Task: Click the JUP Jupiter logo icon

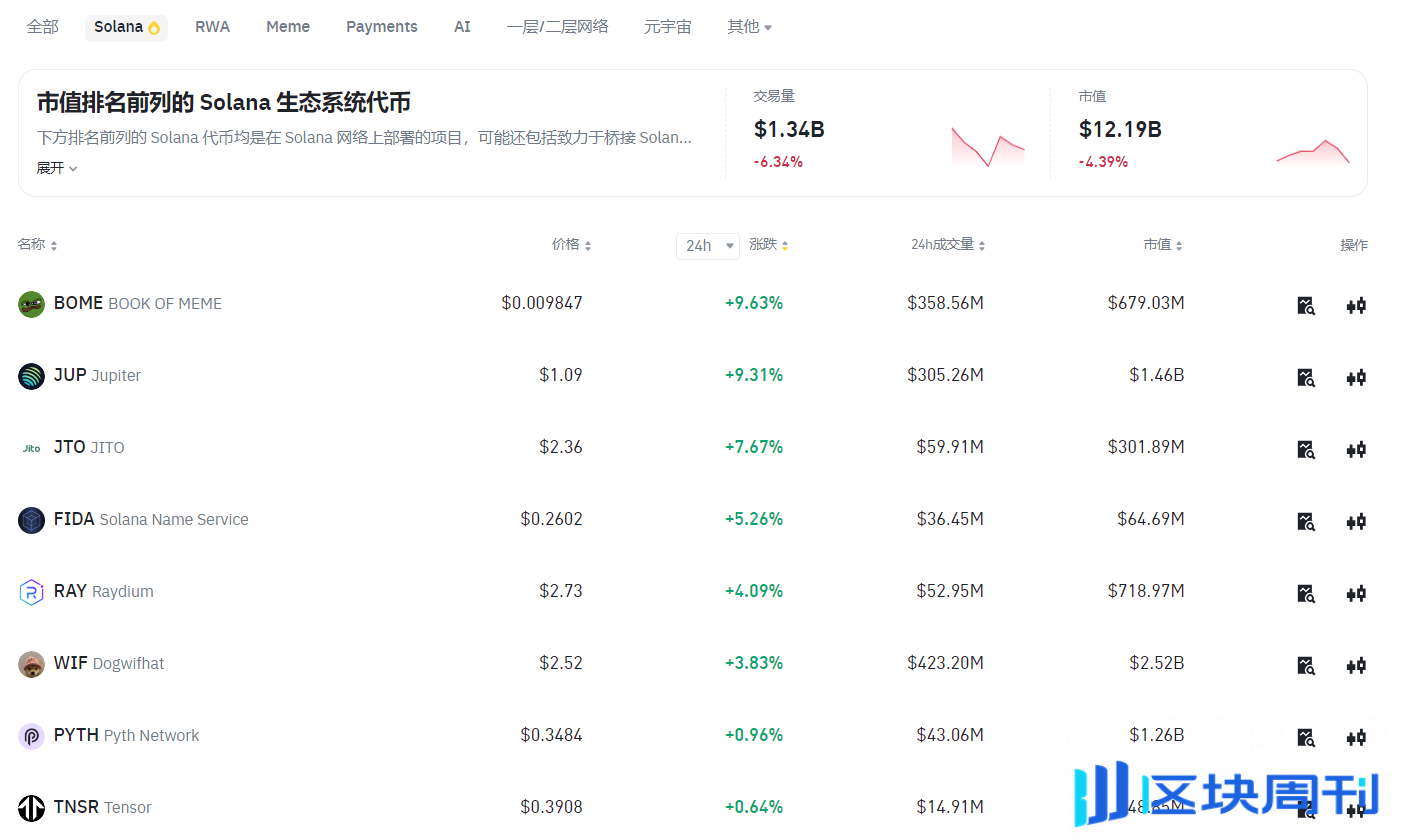Action: pos(31,375)
